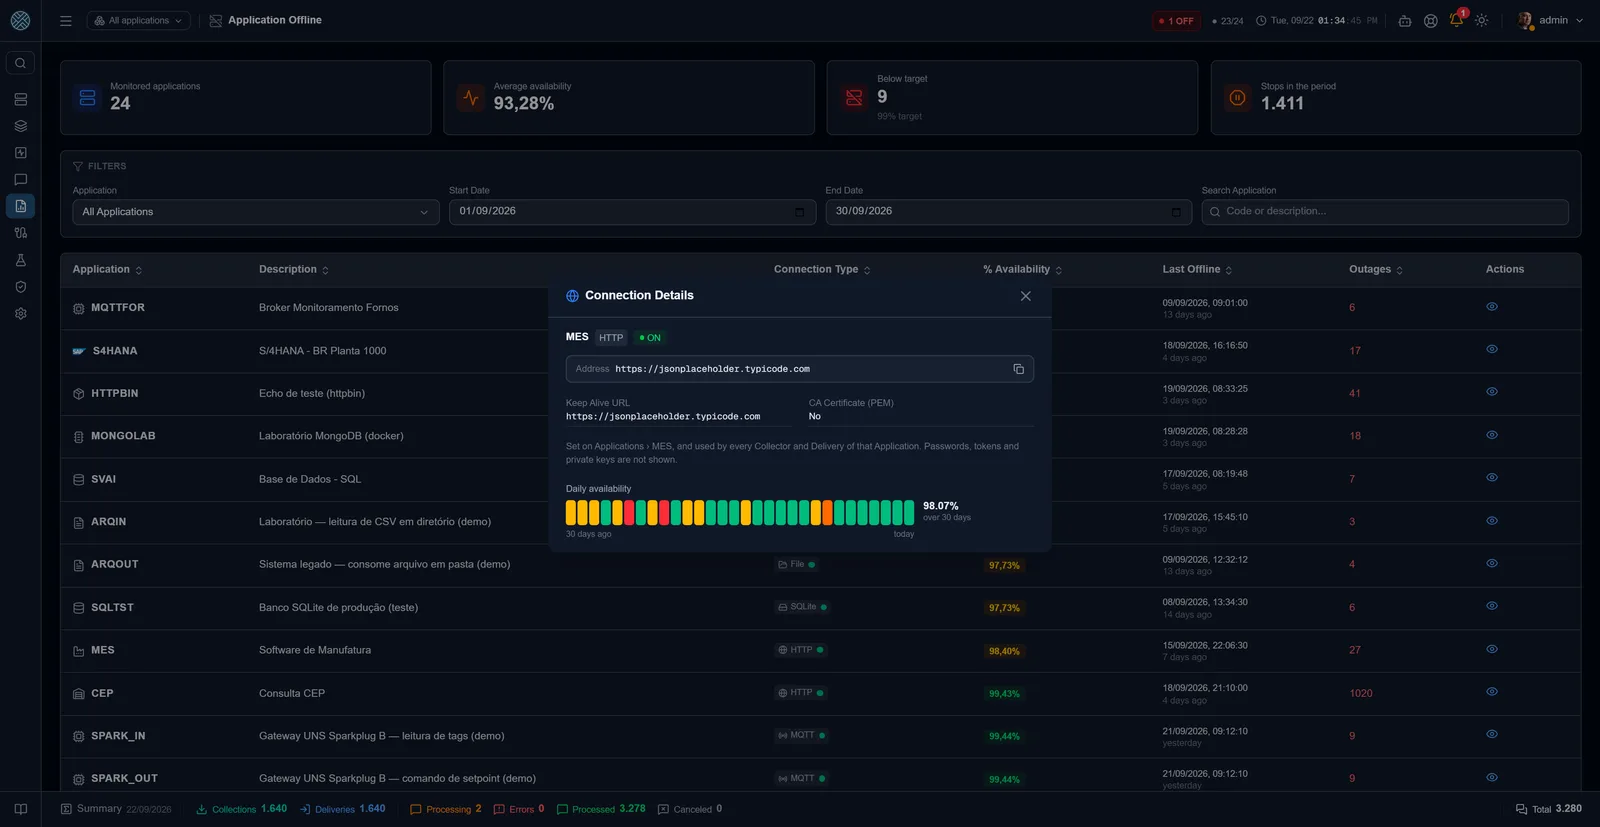Sort by Connection Type column
The height and width of the screenshot is (827, 1600).
(x=822, y=270)
